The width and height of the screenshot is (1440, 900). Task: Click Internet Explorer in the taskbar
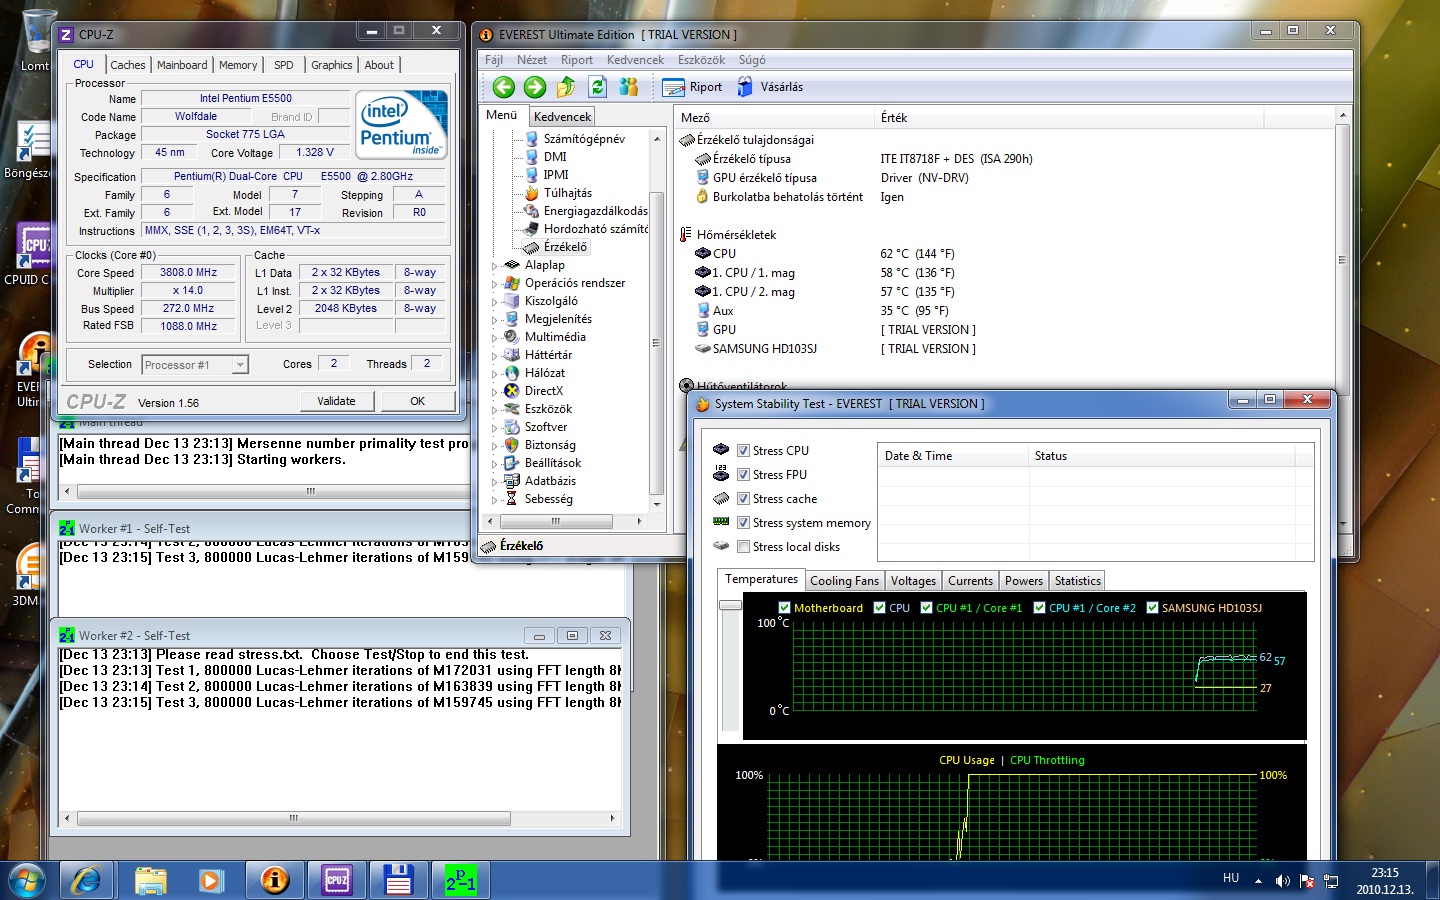[87, 880]
